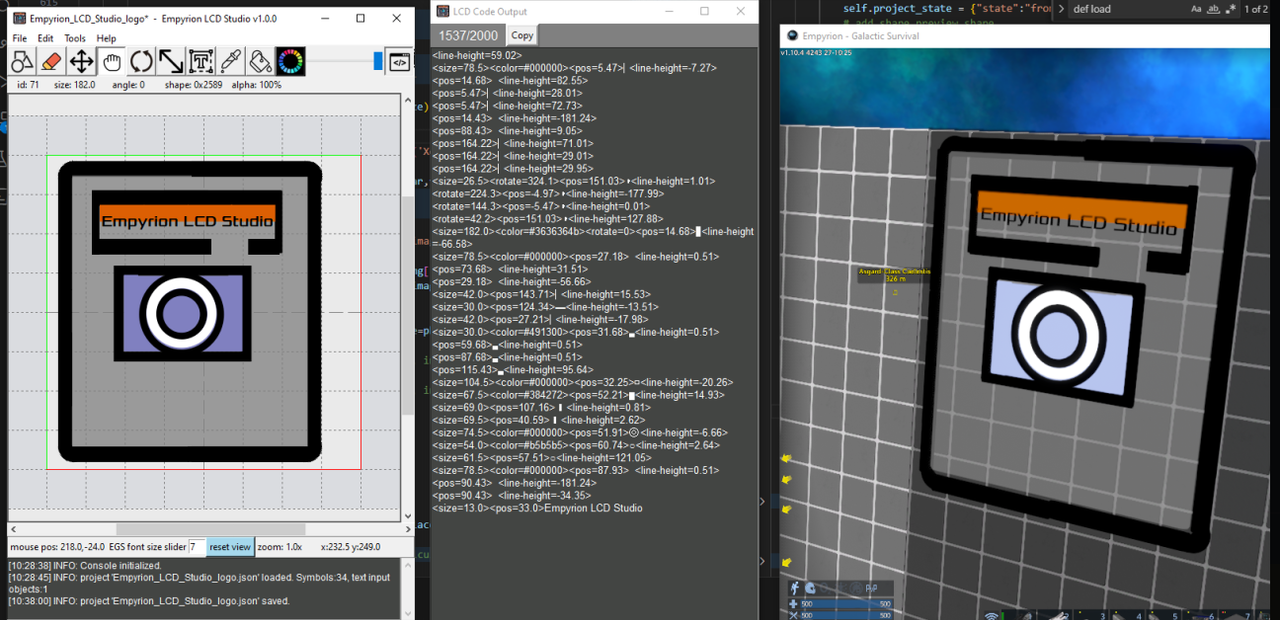This screenshot has width=1280, height=620.
Task: Select the Hand pan tool
Action: pos(112,62)
